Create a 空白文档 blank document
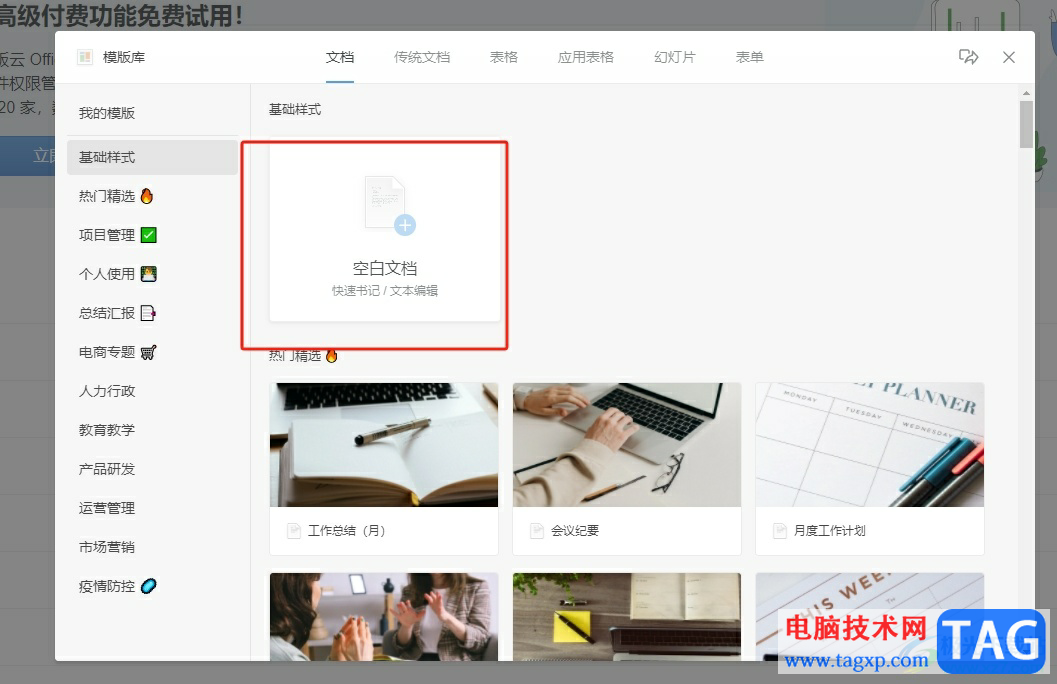This screenshot has width=1057, height=684. tap(385, 232)
